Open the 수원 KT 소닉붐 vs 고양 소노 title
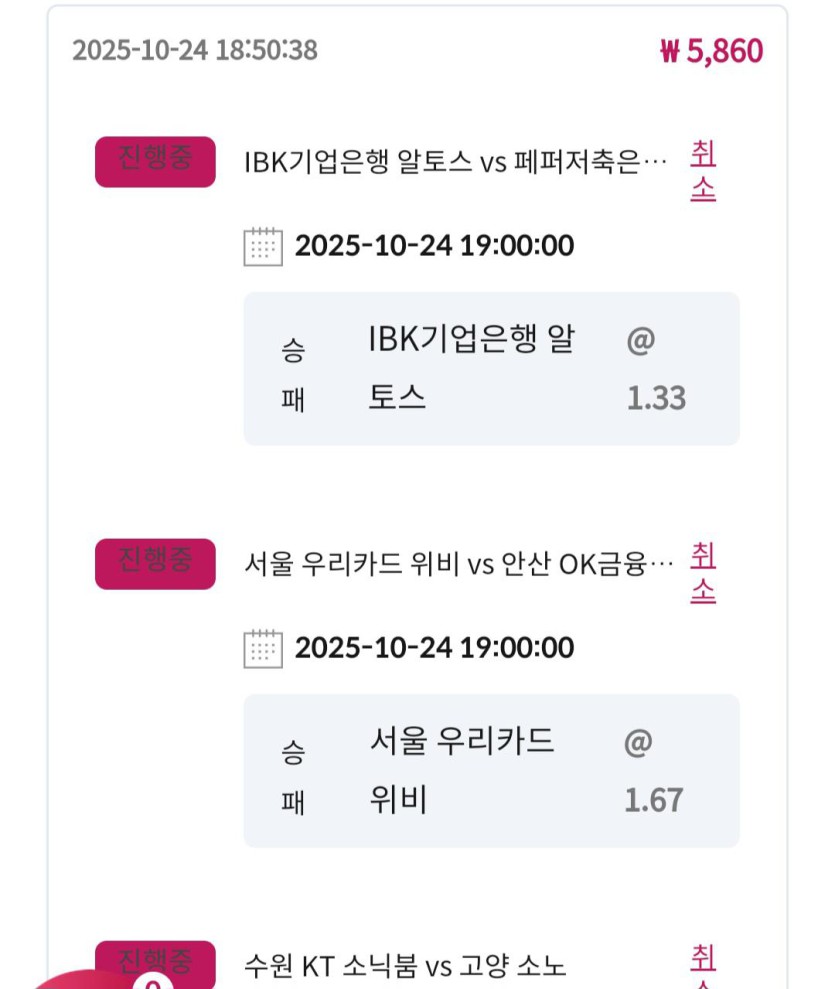The width and height of the screenshot is (835, 989). 405,966
